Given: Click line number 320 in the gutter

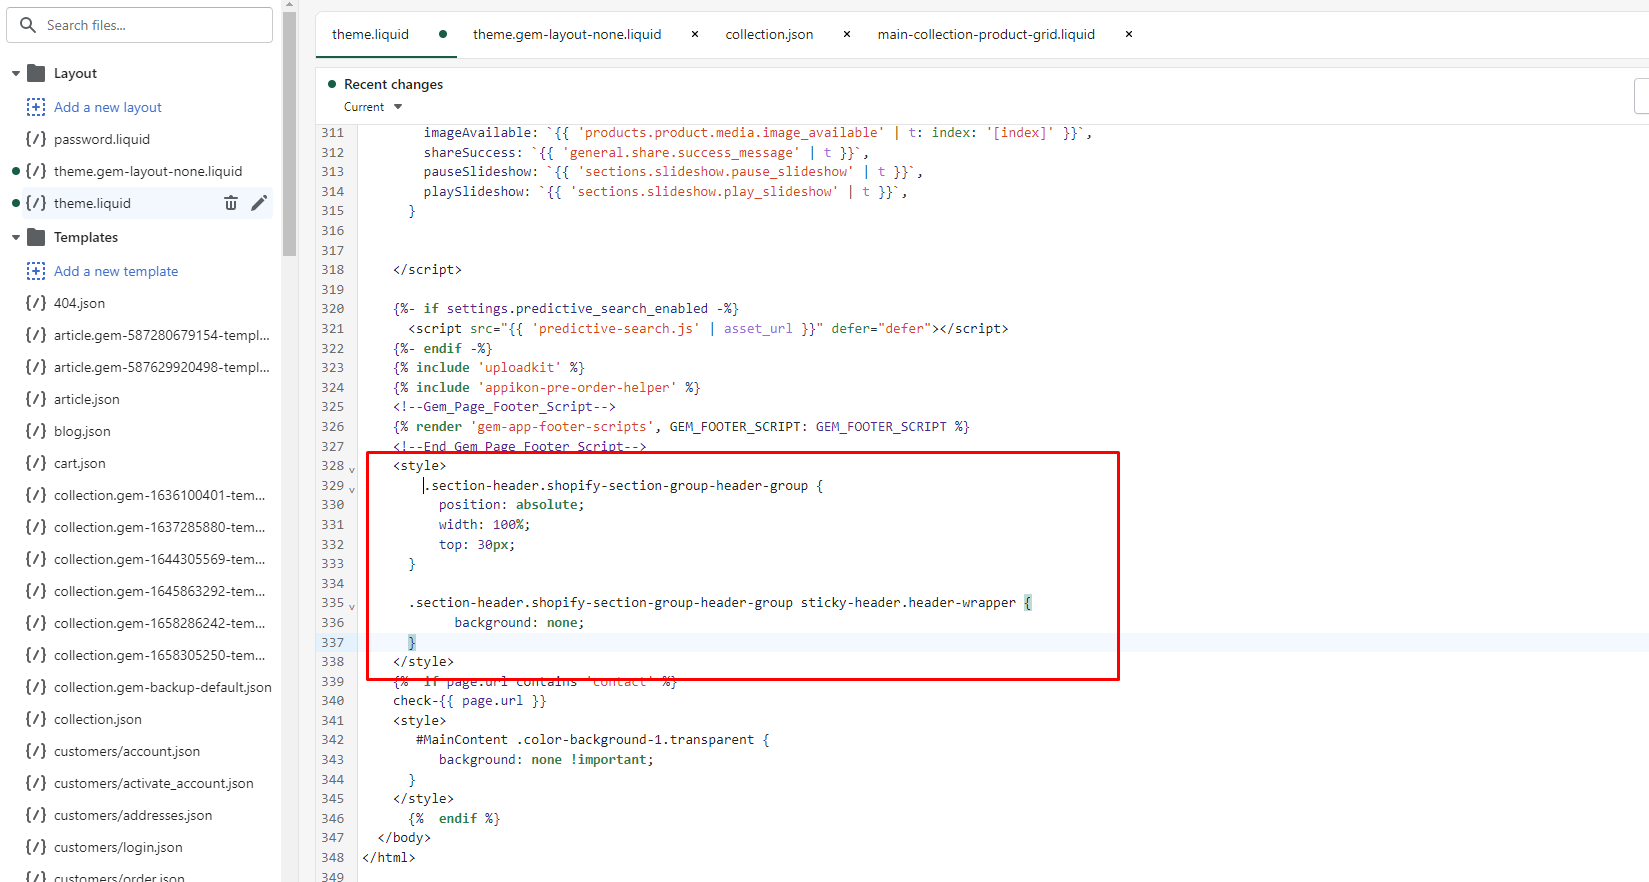Looking at the screenshot, I should 333,309.
